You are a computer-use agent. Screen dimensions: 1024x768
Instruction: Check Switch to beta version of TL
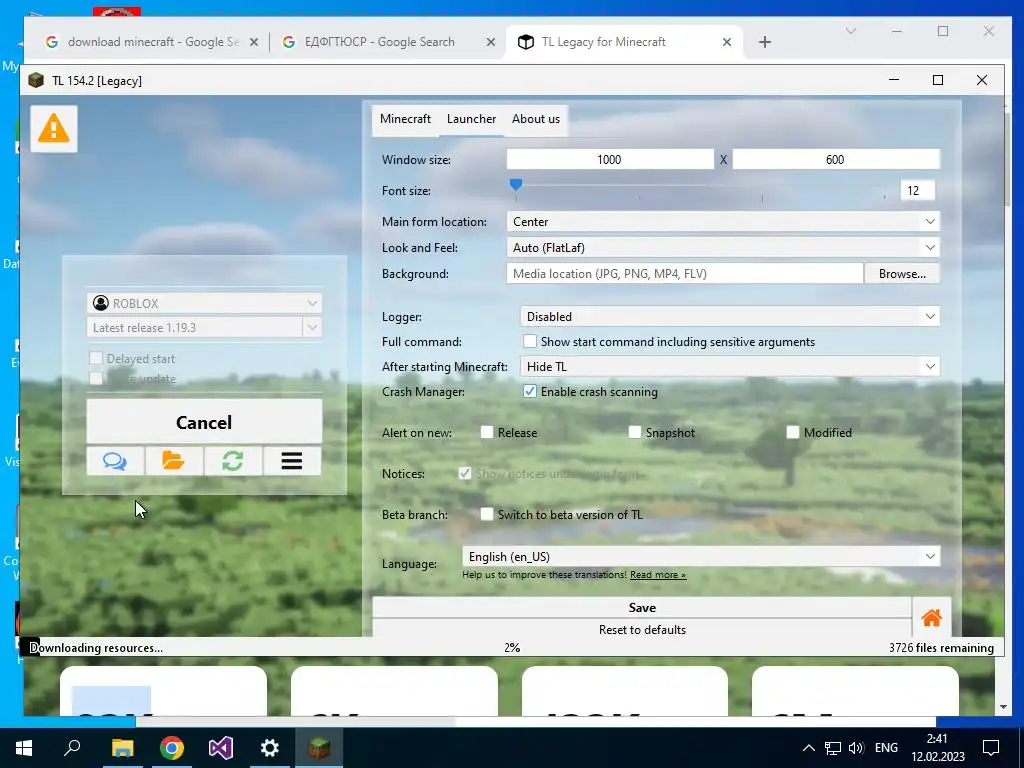(x=487, y=515)
